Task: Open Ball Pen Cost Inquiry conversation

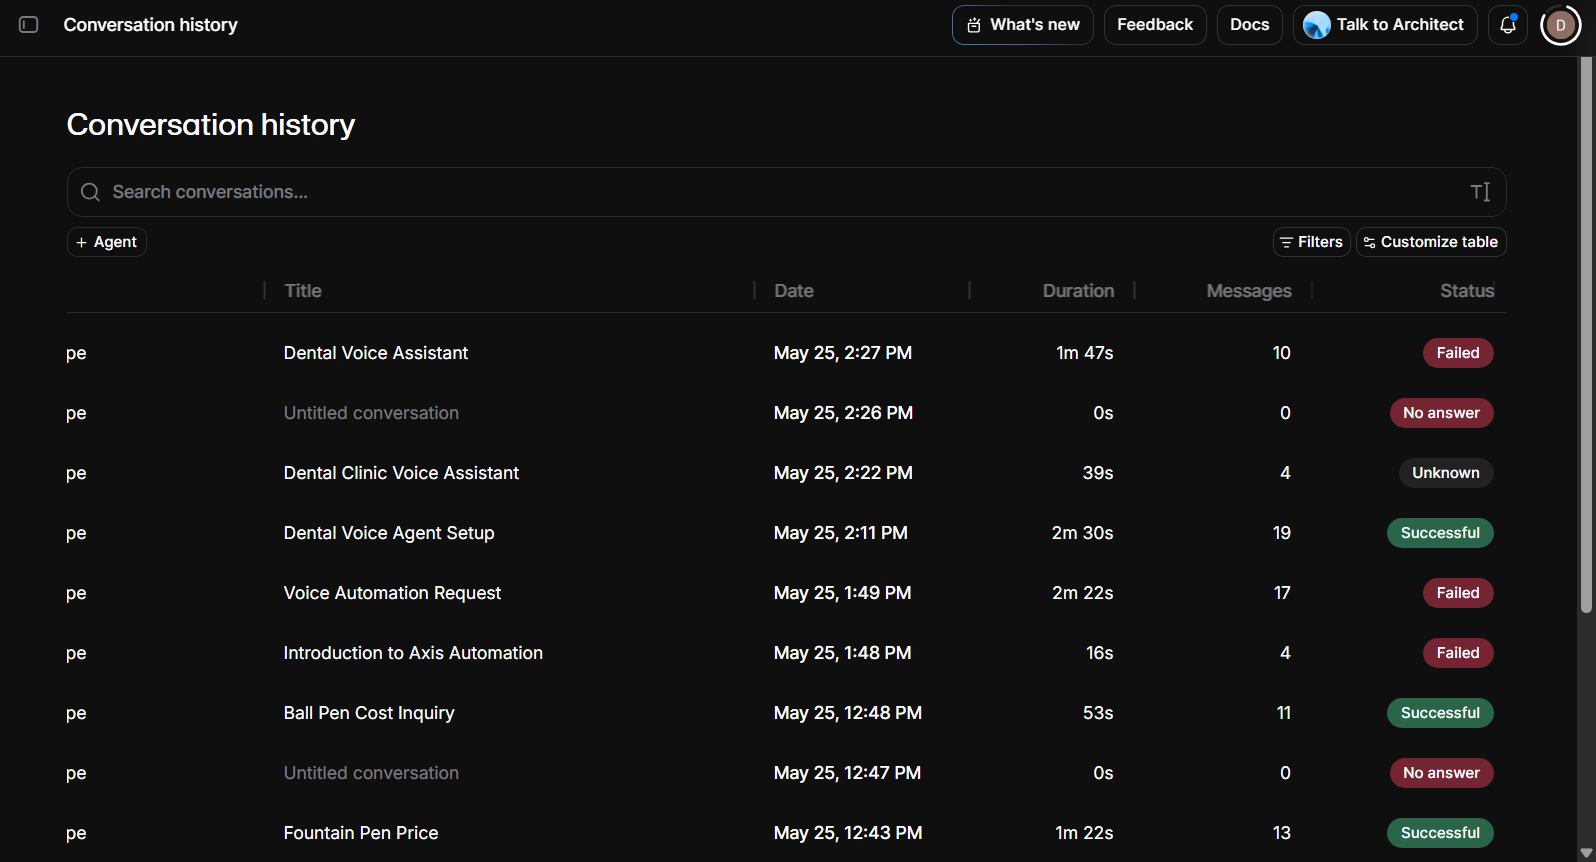Action: coord(369,713)
